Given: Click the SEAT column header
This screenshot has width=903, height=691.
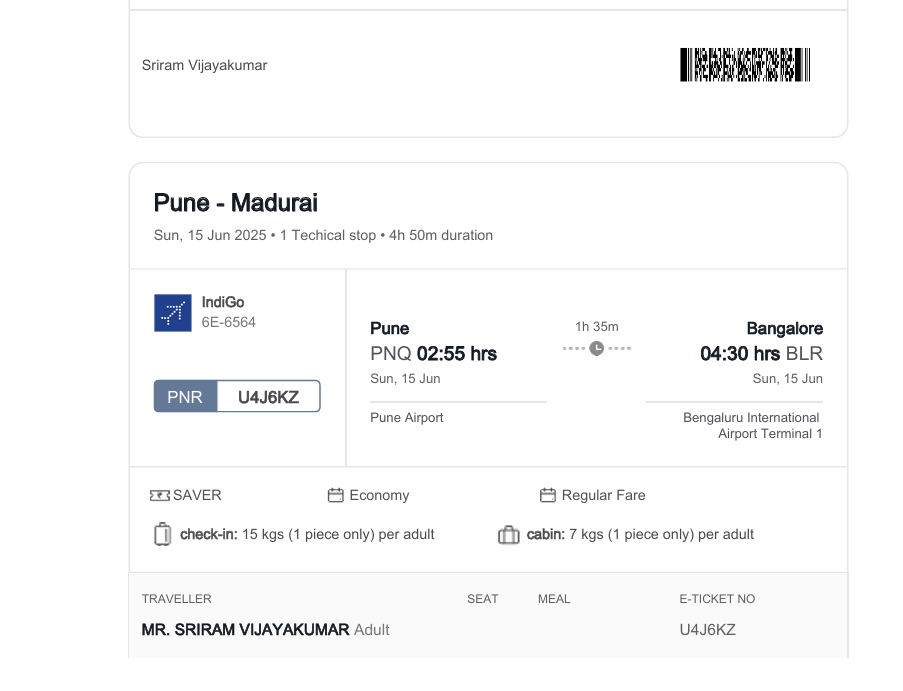Looking at the screenshot, I should click(x=483, y=599).
